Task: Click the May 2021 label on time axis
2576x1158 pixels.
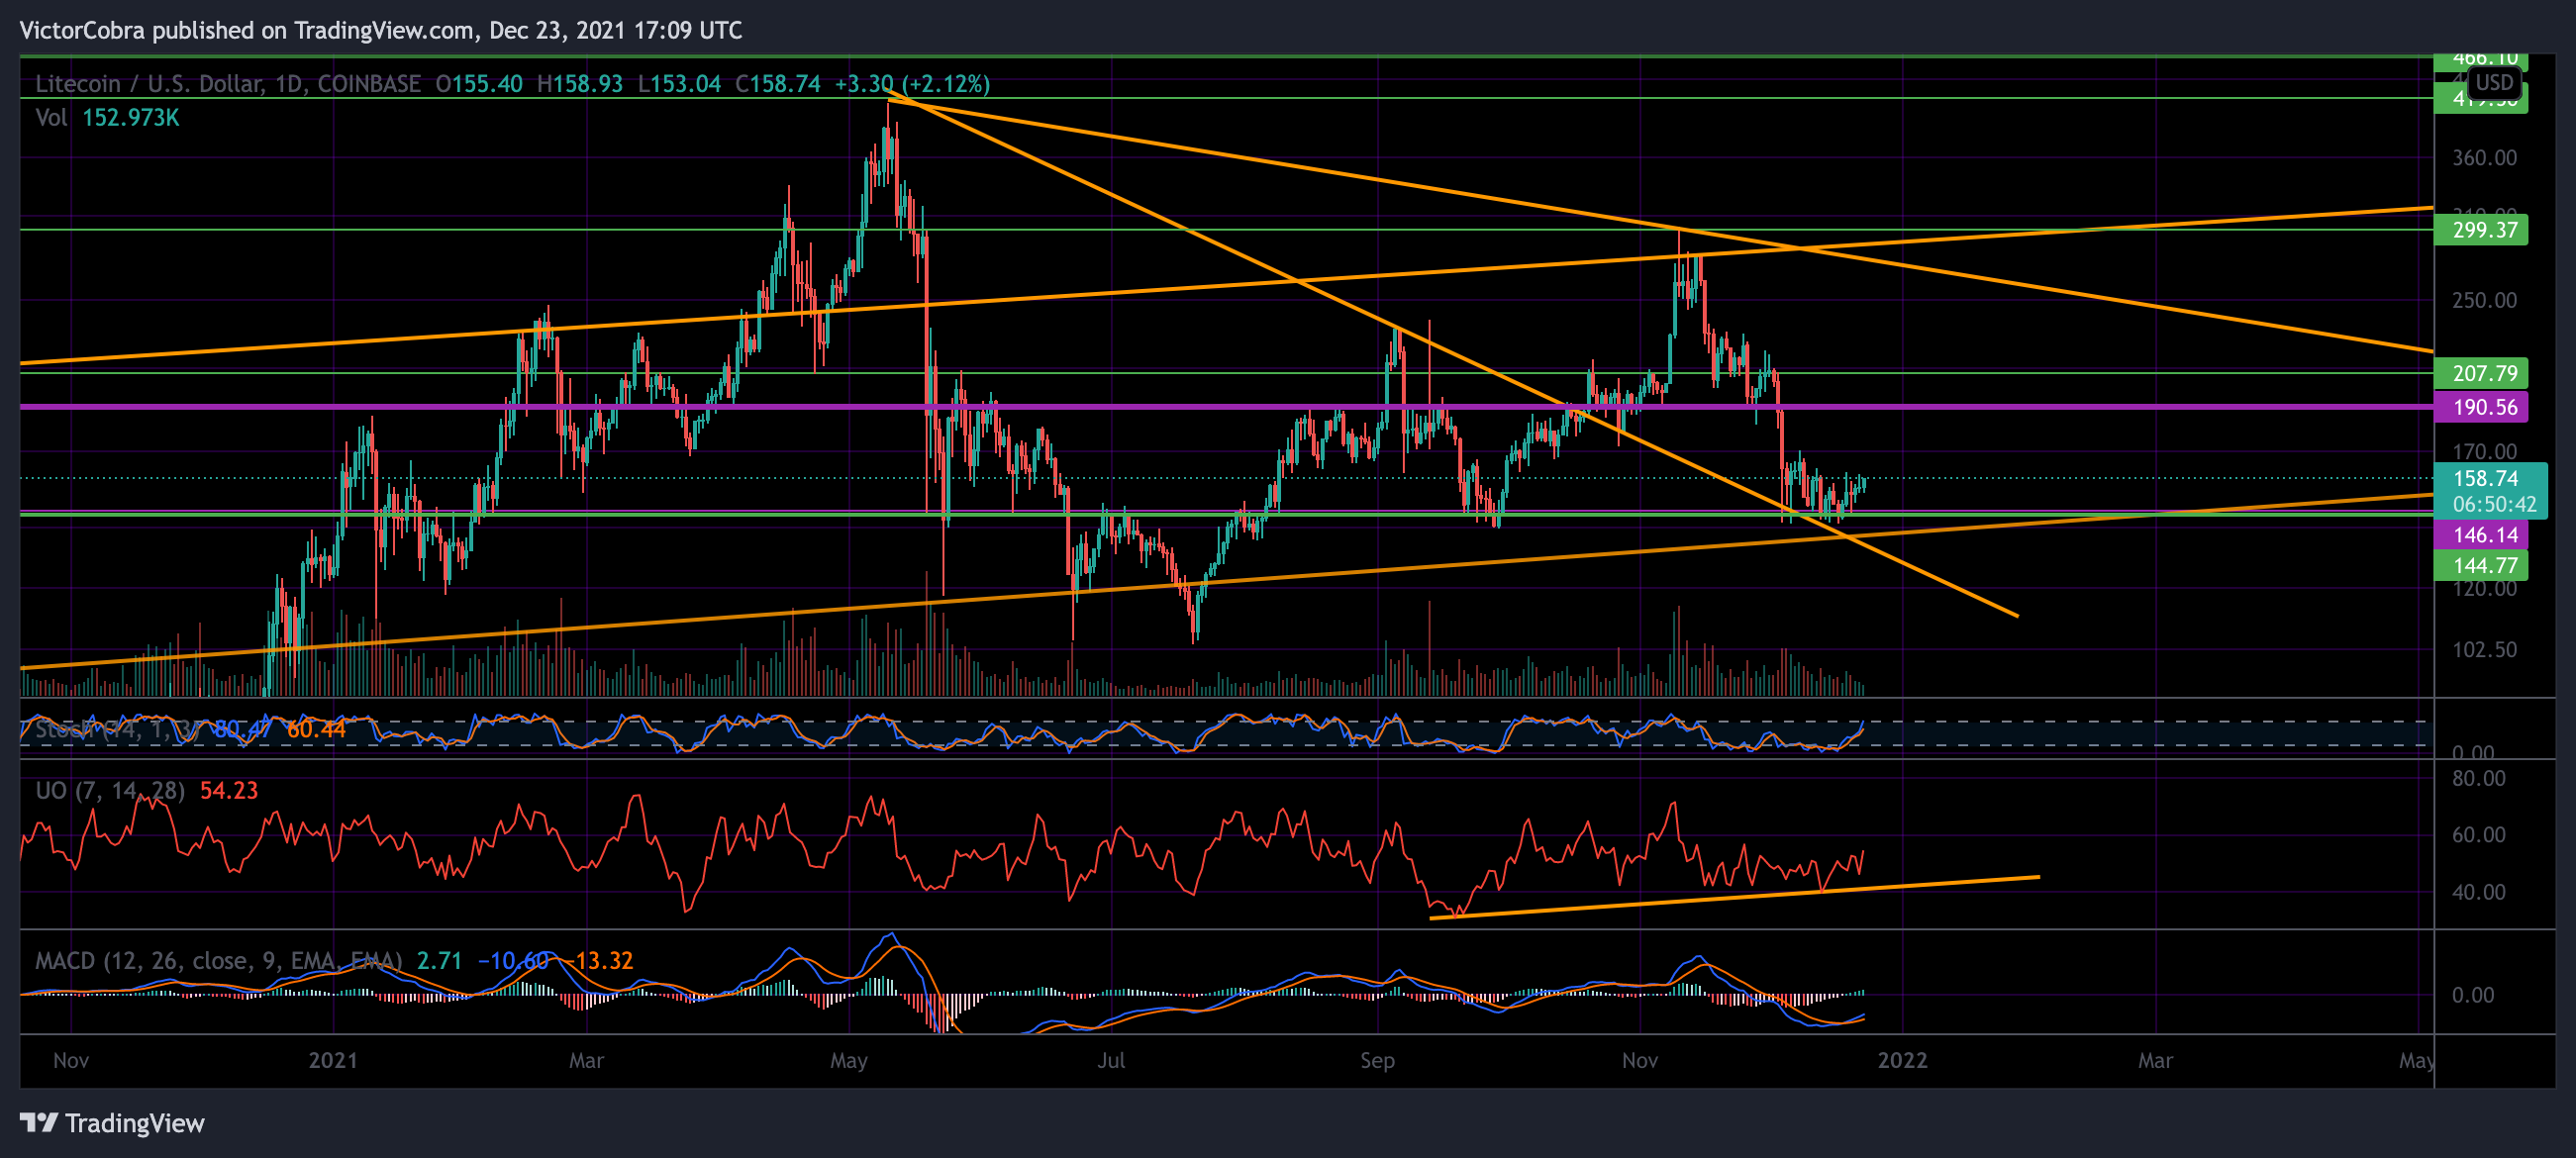Action: coord(848,1060)
